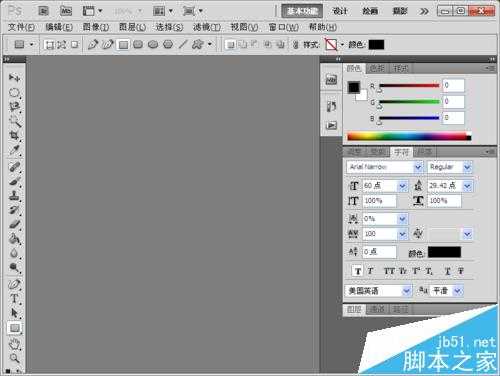Enable Paths mode in options bar

click(62, 45)
